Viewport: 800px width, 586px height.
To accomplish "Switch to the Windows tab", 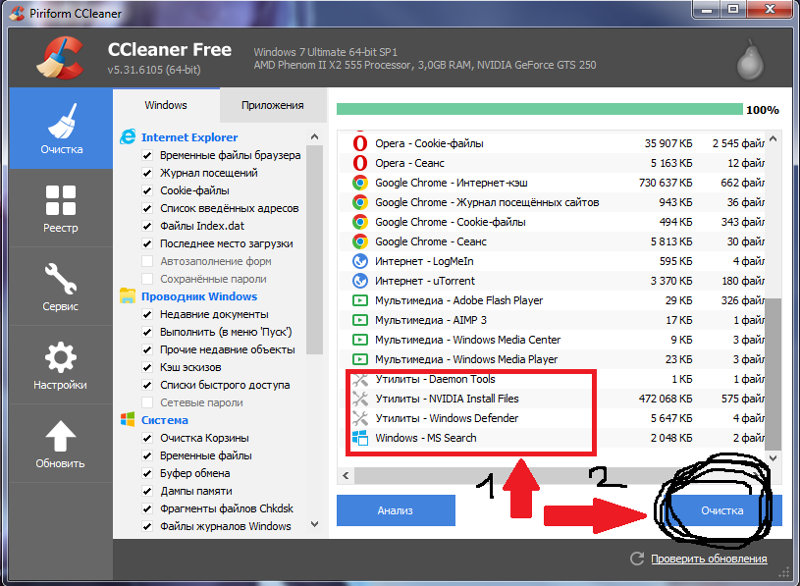I will click(166, 105).
